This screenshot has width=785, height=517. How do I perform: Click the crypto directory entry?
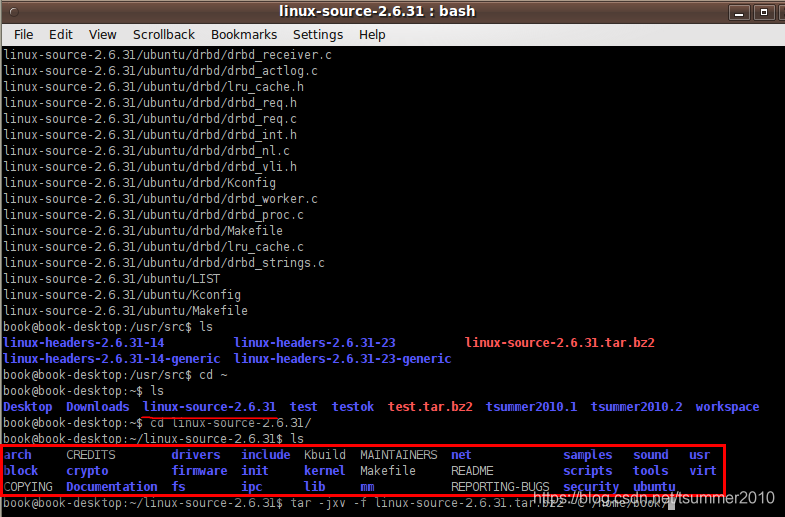pos(87,471)
